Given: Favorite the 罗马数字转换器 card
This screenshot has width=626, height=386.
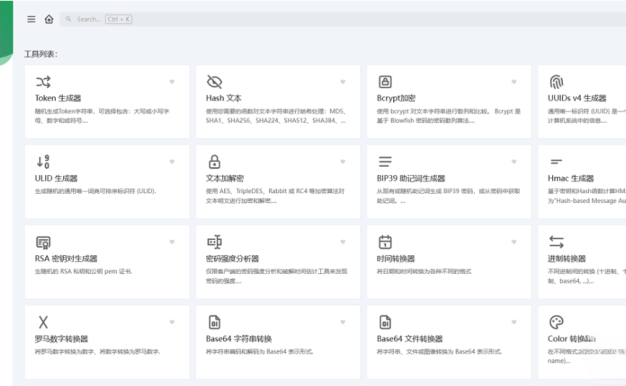Looking at the screenshot, I should tap(172, 322).
